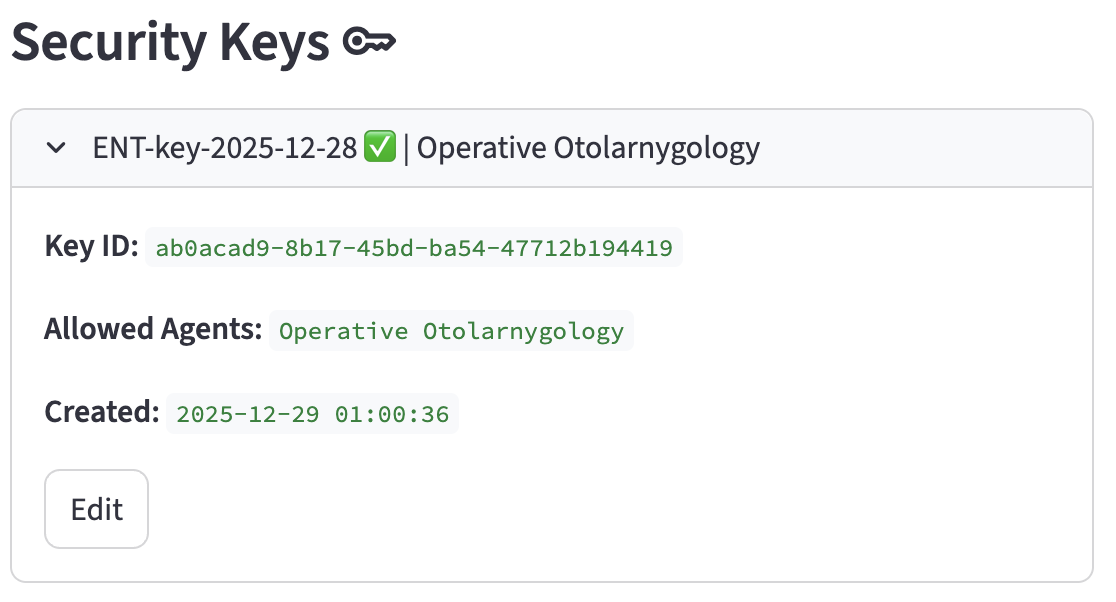
Task: Click the 01:00:36 time in Created value
Action: [392, 414]
